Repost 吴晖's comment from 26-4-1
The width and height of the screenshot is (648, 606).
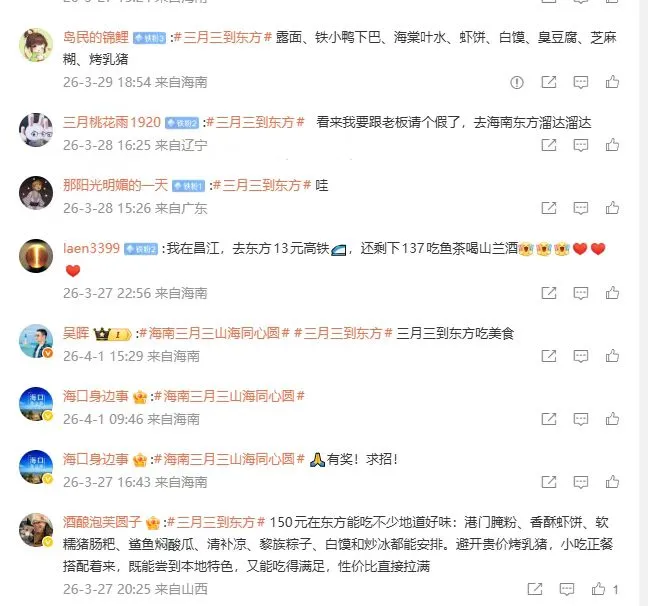[x=548, y=356]
